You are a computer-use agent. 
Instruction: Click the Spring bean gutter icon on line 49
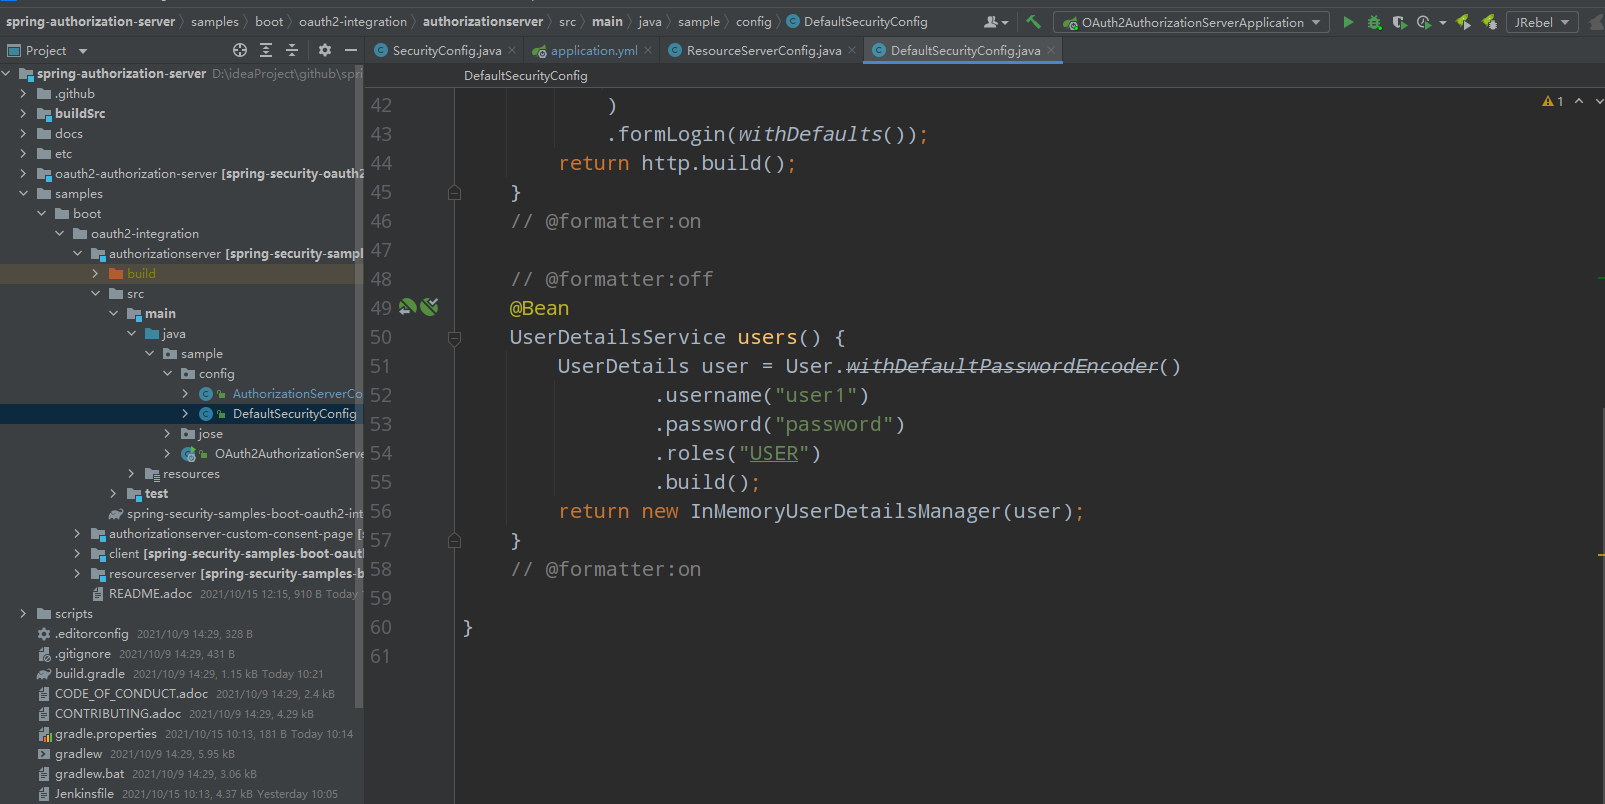tap(408, 307)
